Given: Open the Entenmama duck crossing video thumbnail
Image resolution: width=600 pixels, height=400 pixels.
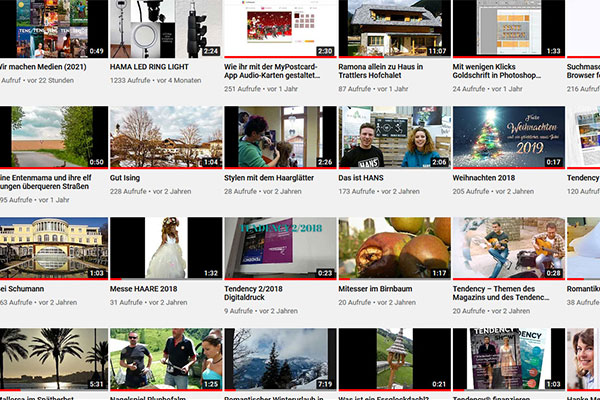Looking at the screenshot, I should click(54, 137).
